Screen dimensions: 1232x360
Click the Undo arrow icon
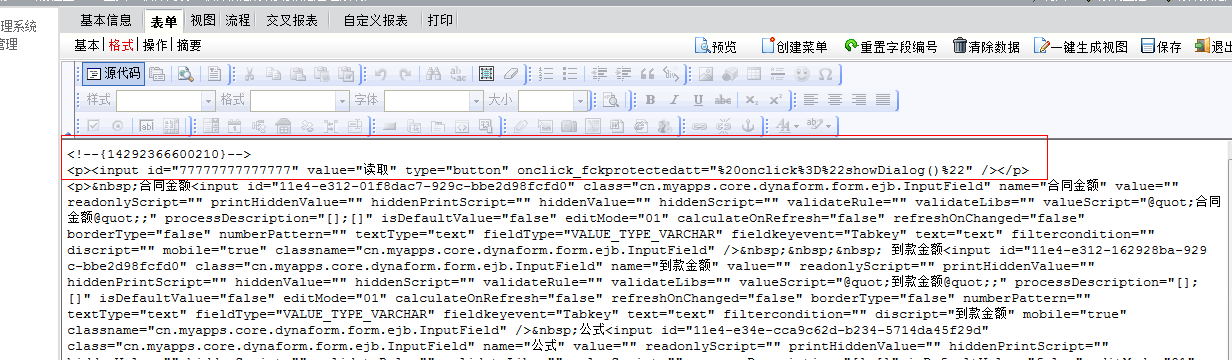pyautogui.click(x=380, y=74)
